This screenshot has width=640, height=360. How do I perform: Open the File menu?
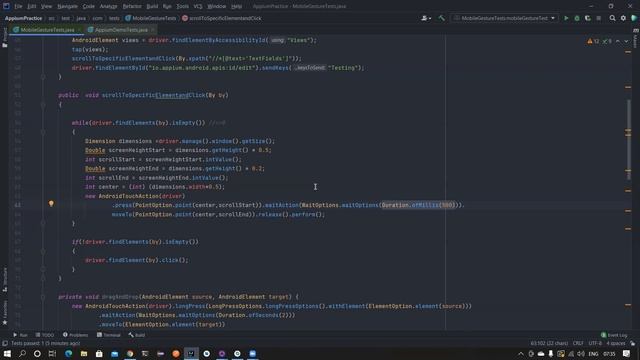pyautogui.click(x=18, y=7)
